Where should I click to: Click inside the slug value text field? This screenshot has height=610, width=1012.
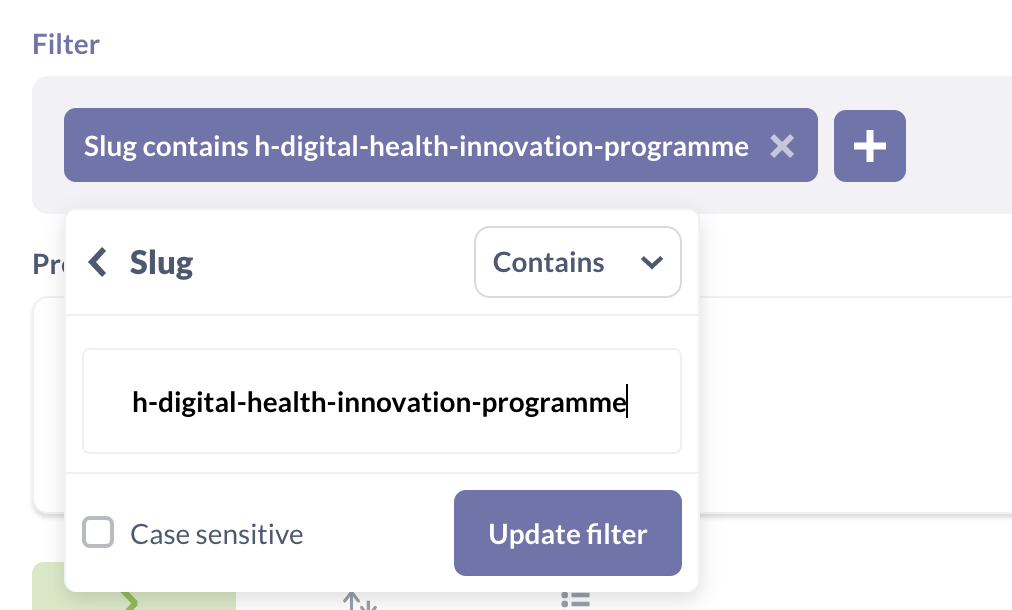click(x=380, y=401)
